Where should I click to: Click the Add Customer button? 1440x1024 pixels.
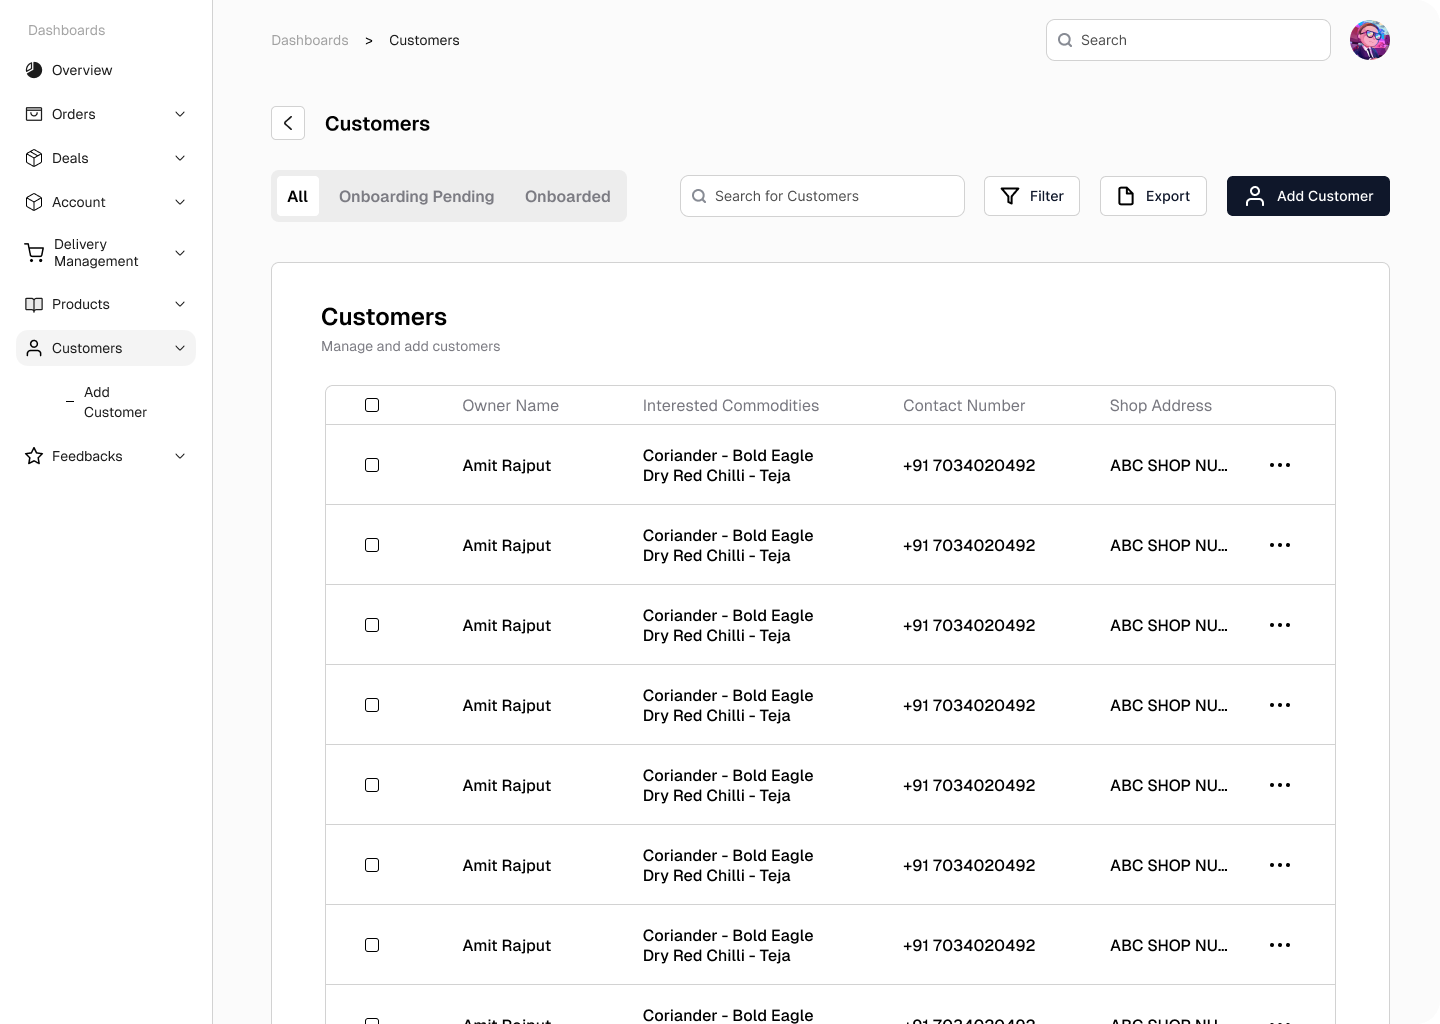(1308, 196)
